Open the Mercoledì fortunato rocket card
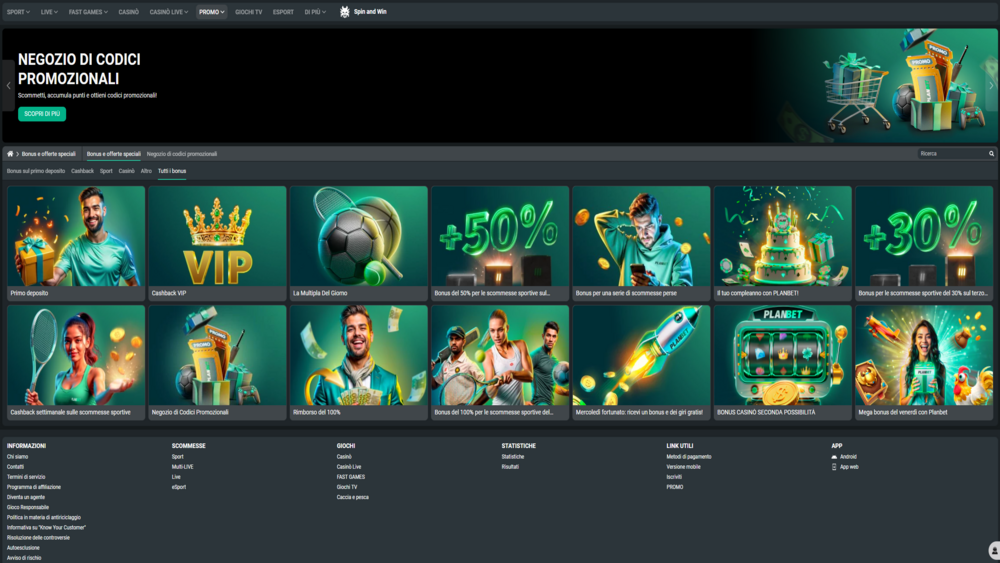Viewport: 1000px width, 563px height. point(641,362)
